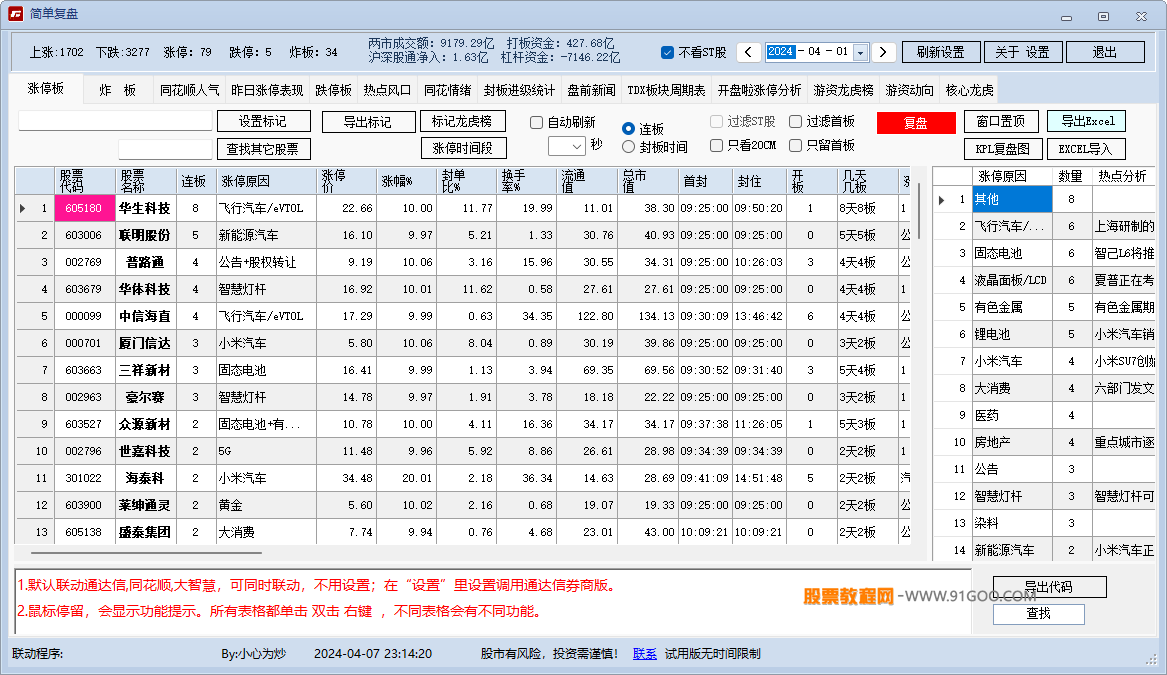Select the 连板 radio button
The width and height of the screenshot is (1167, 675).
pos(628,129)
